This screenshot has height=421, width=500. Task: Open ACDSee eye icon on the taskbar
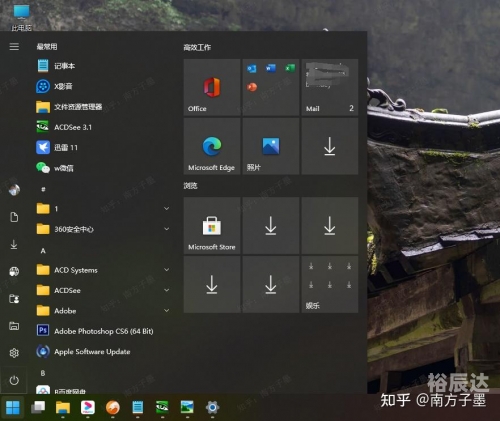pyautogui.click(x=162, y=407)
